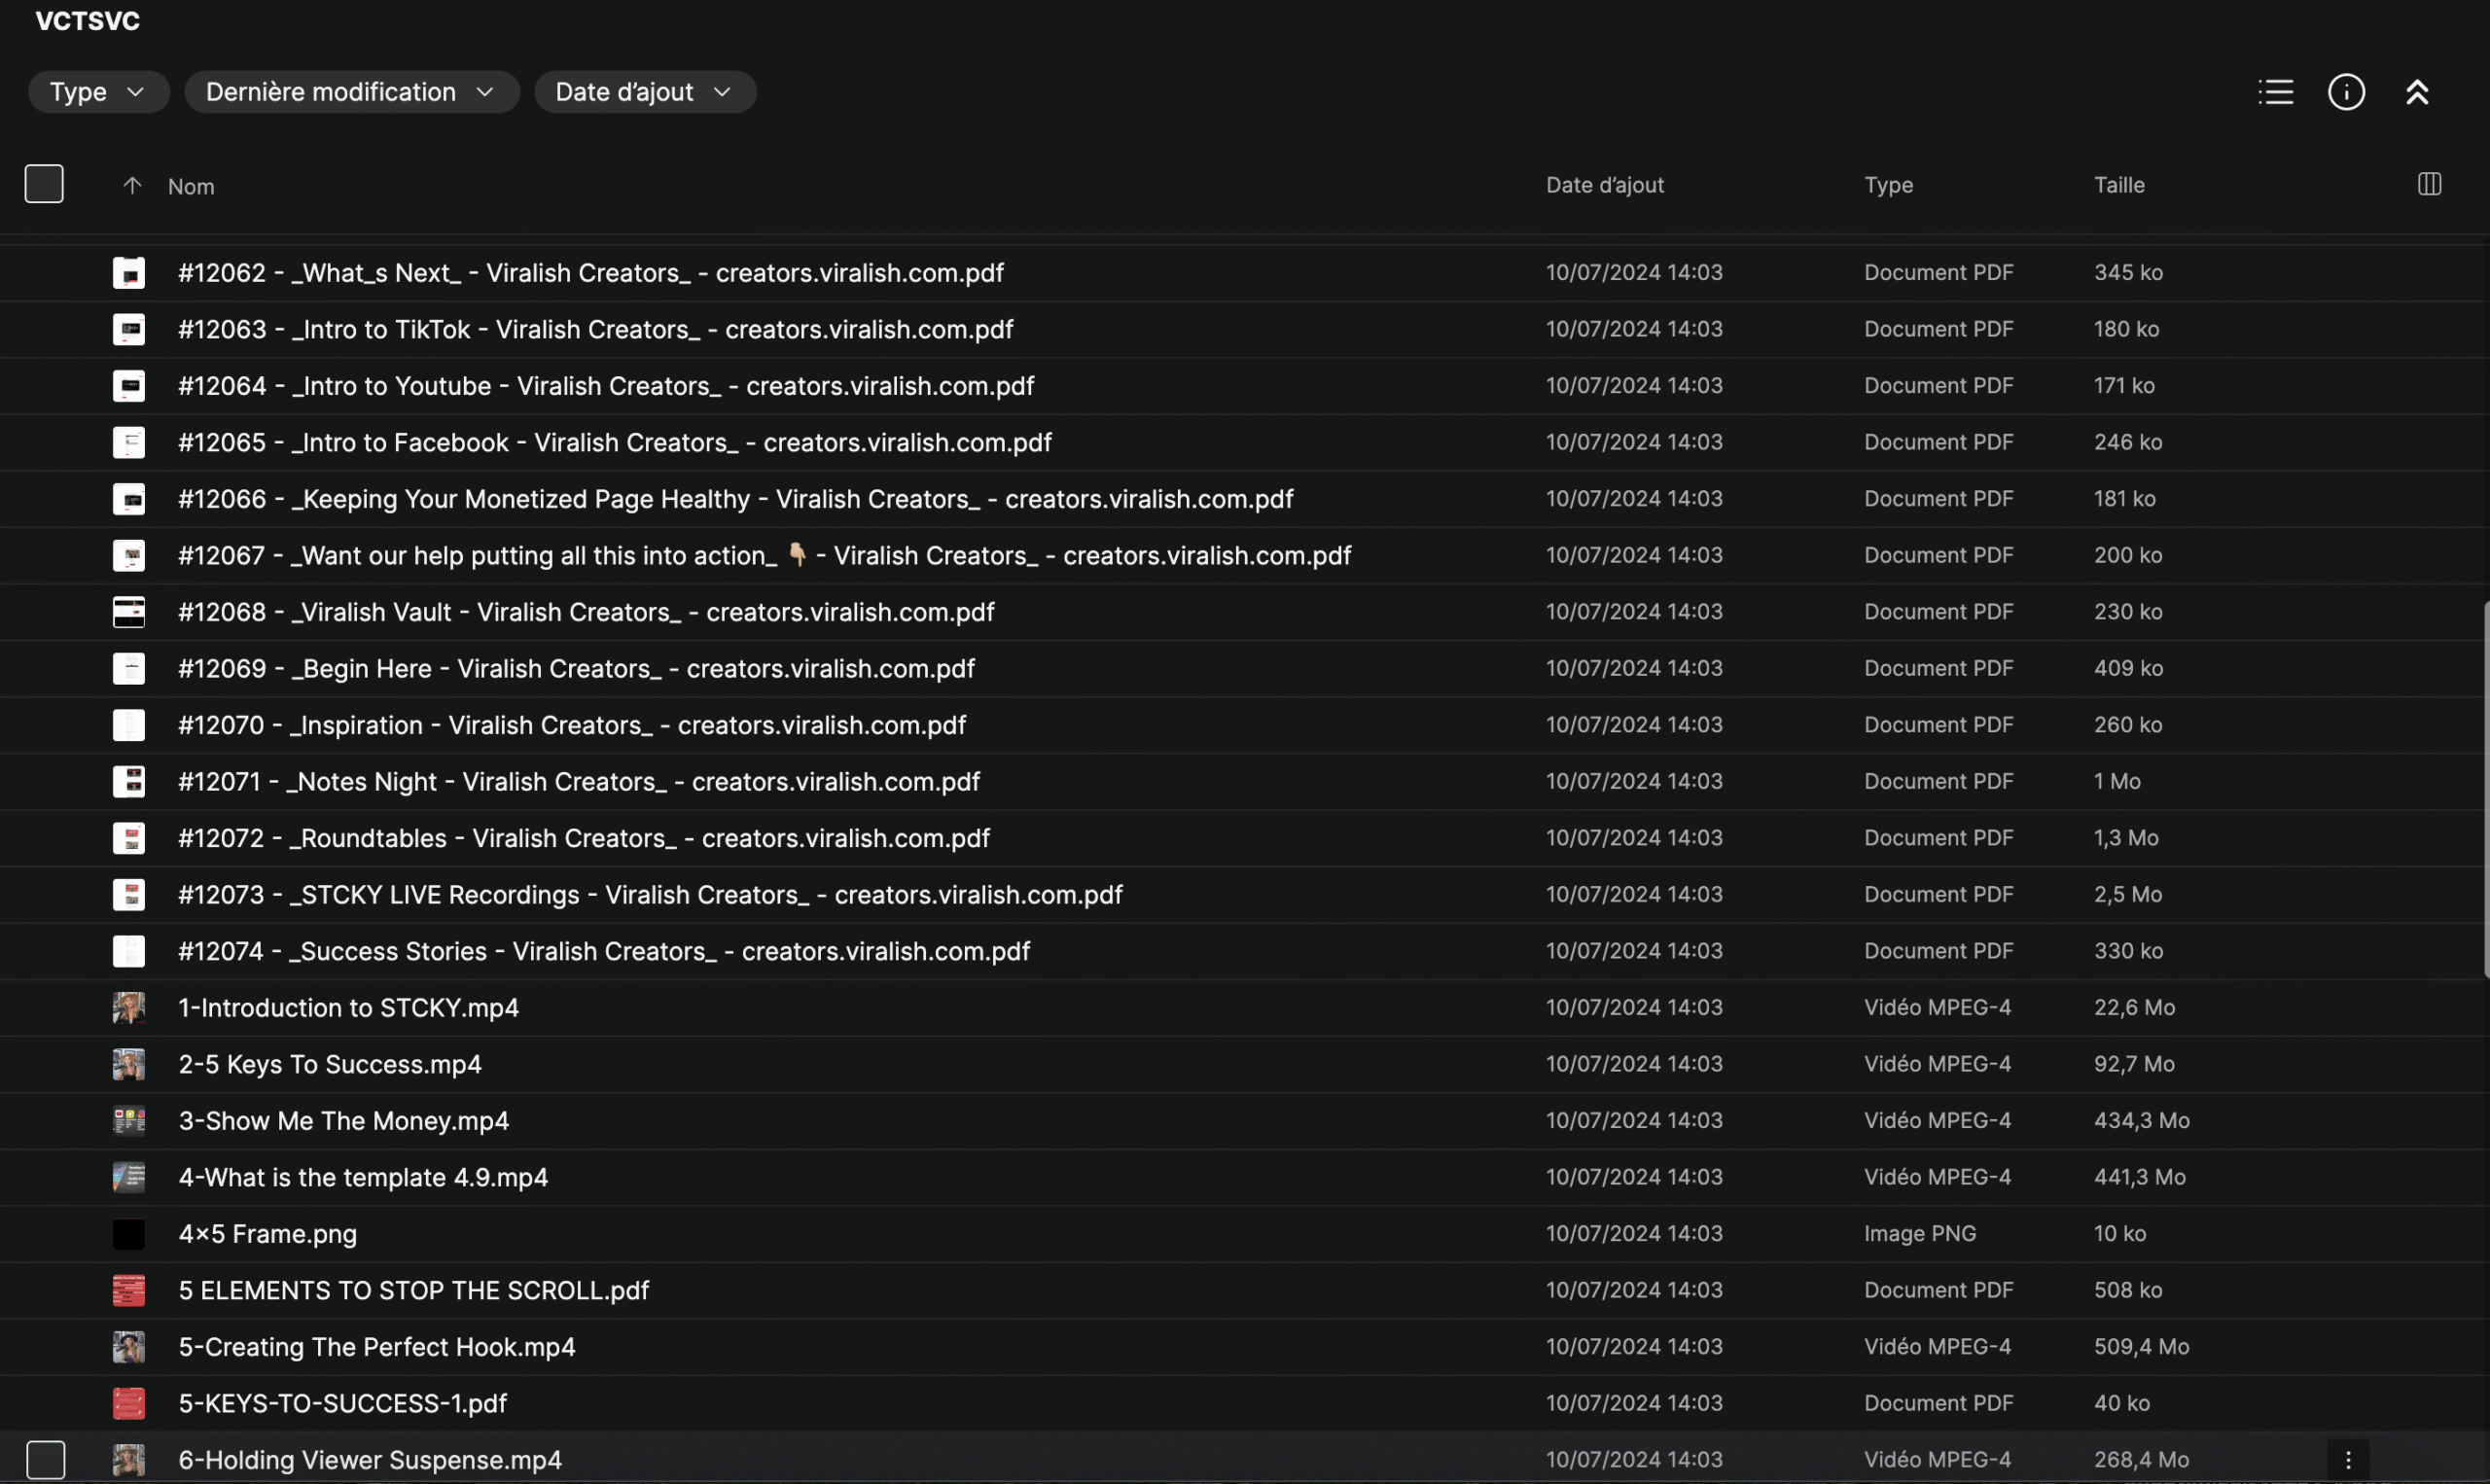This screenshot has width=2490, height=1484.
Task: Click the double chevron collapse icon
Action: 2417,92
